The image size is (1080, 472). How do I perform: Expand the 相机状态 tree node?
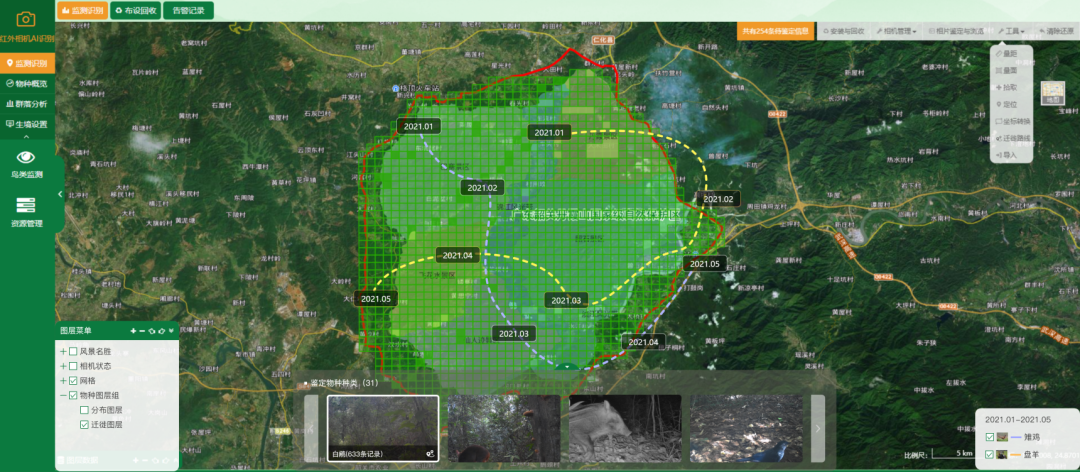pos(63,367)
